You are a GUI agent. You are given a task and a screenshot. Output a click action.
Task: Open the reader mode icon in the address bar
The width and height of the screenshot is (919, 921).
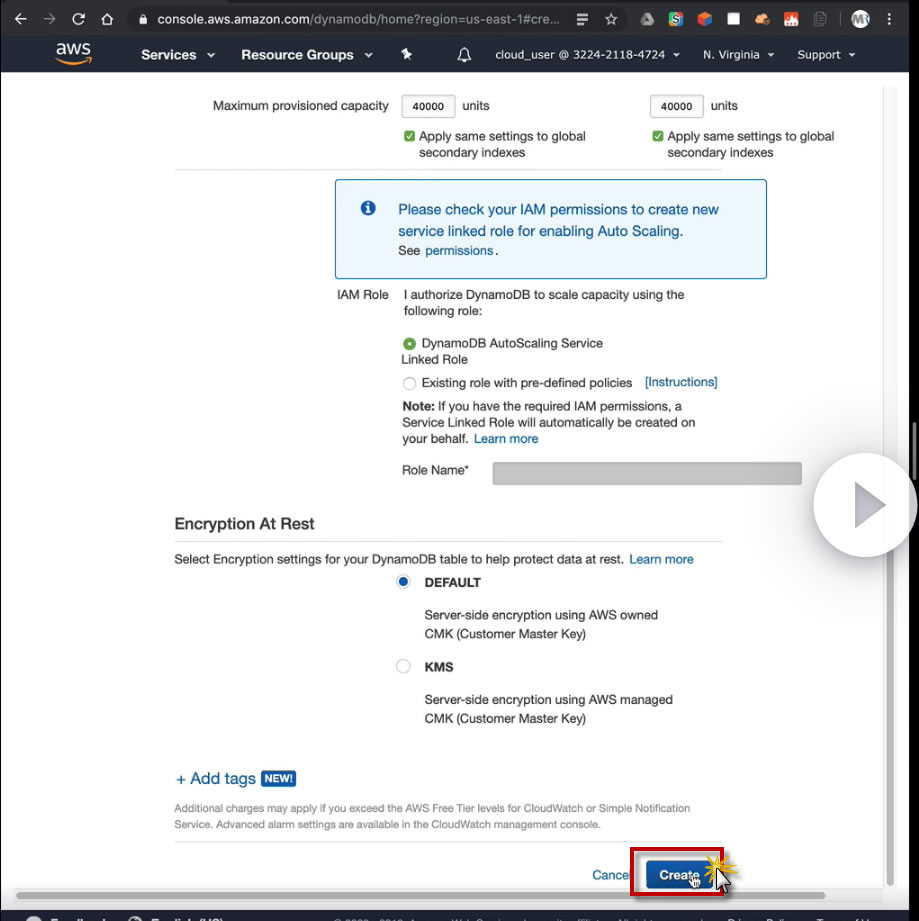click(582, 19)
